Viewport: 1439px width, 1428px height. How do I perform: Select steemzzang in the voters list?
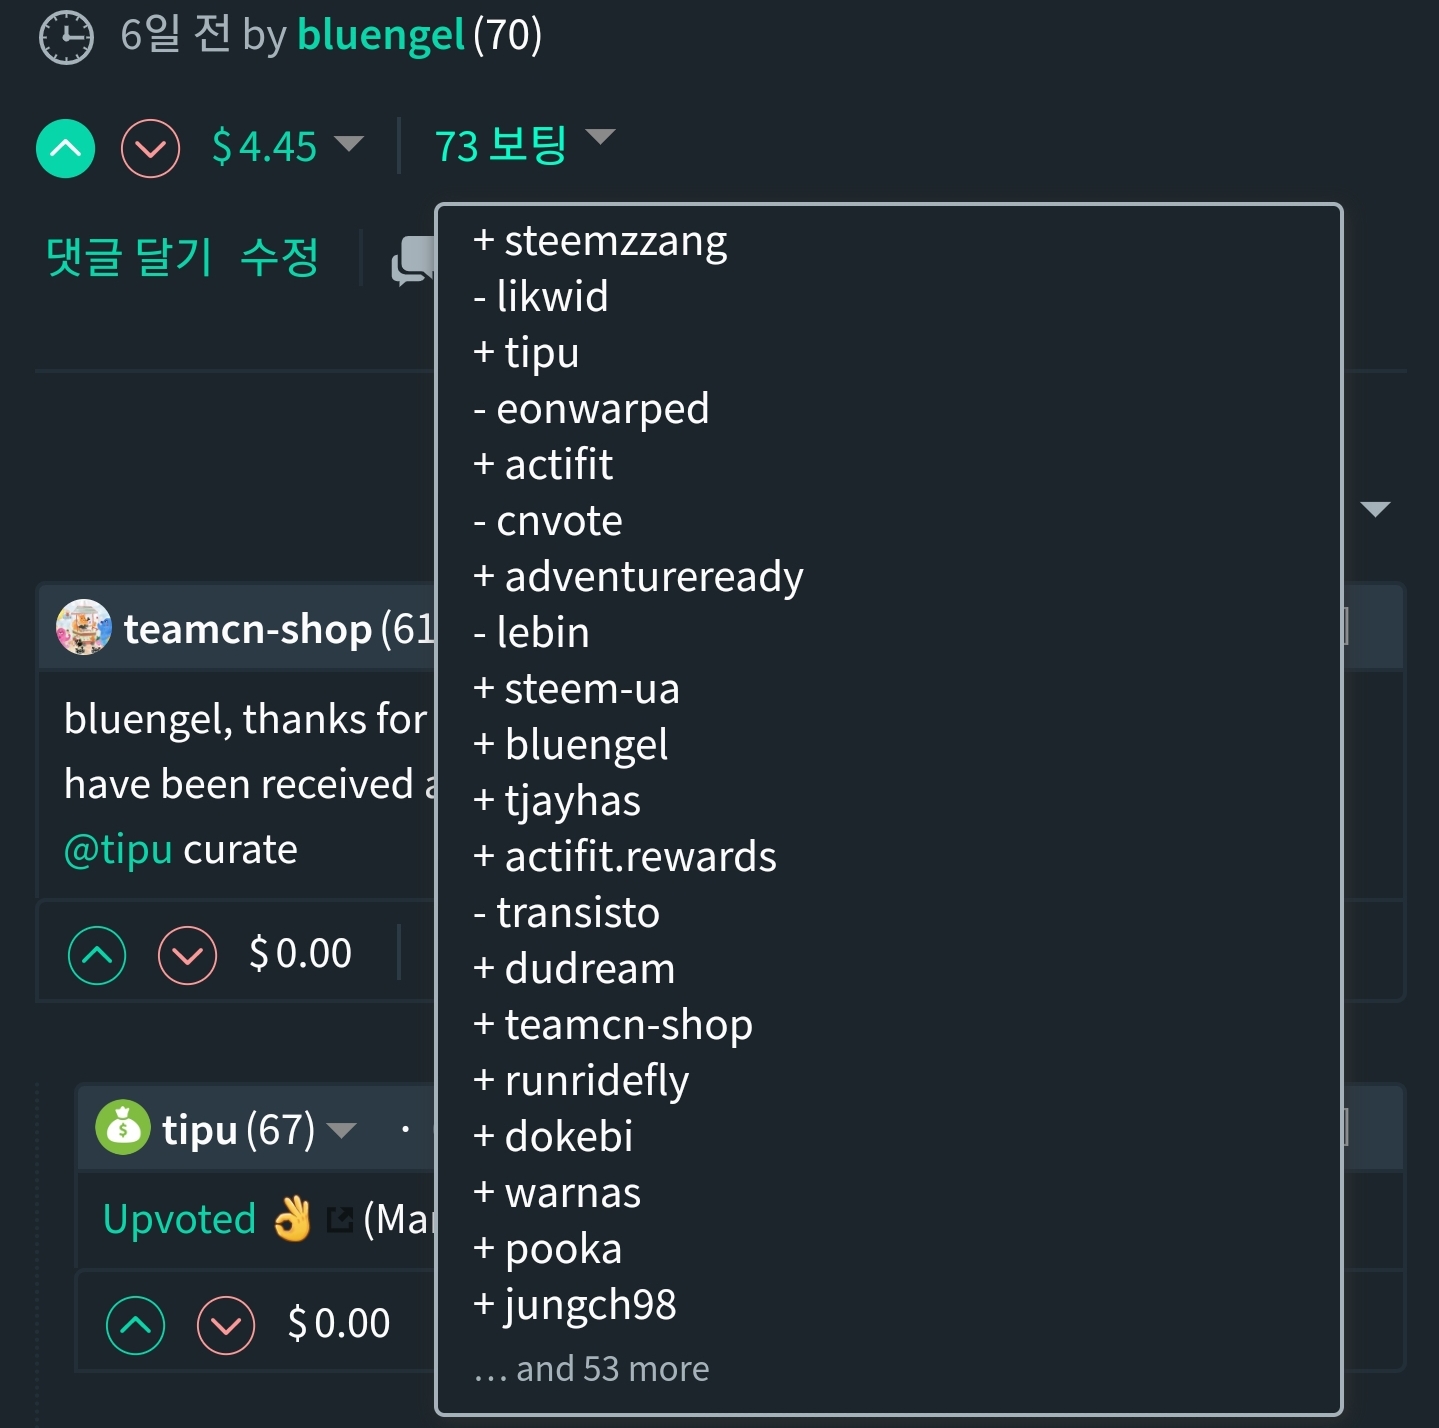[x=614, y=241]
